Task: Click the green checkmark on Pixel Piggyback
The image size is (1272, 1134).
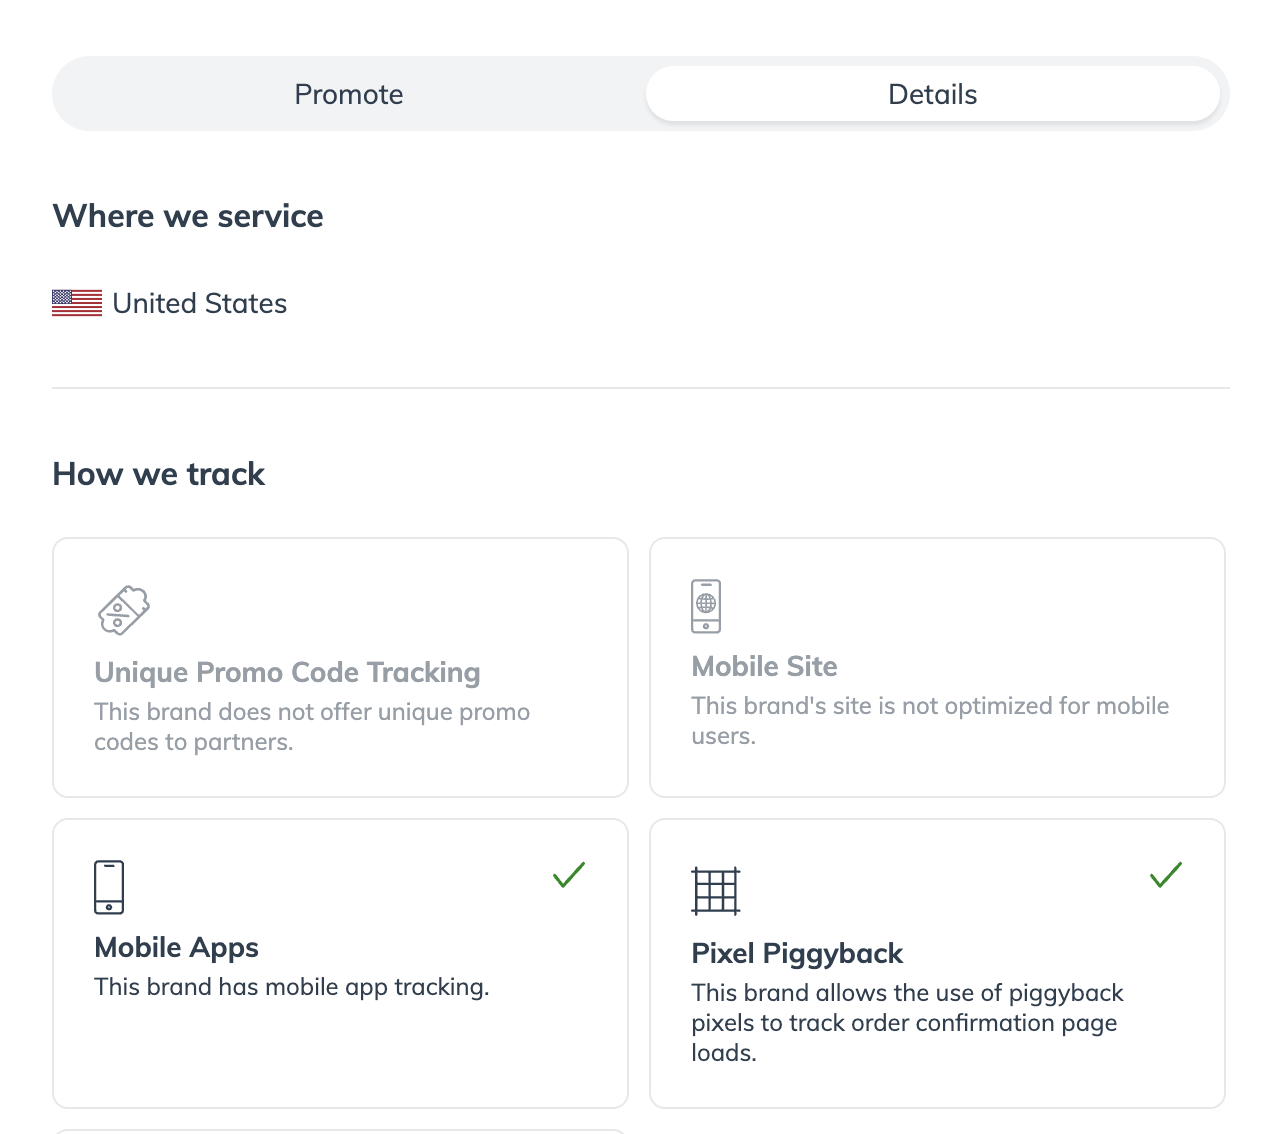Action: point(1166,875)
